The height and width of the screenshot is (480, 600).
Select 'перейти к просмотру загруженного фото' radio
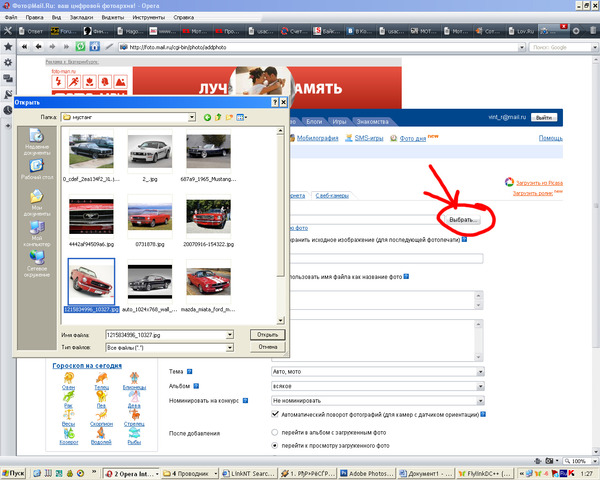point(274,446)
